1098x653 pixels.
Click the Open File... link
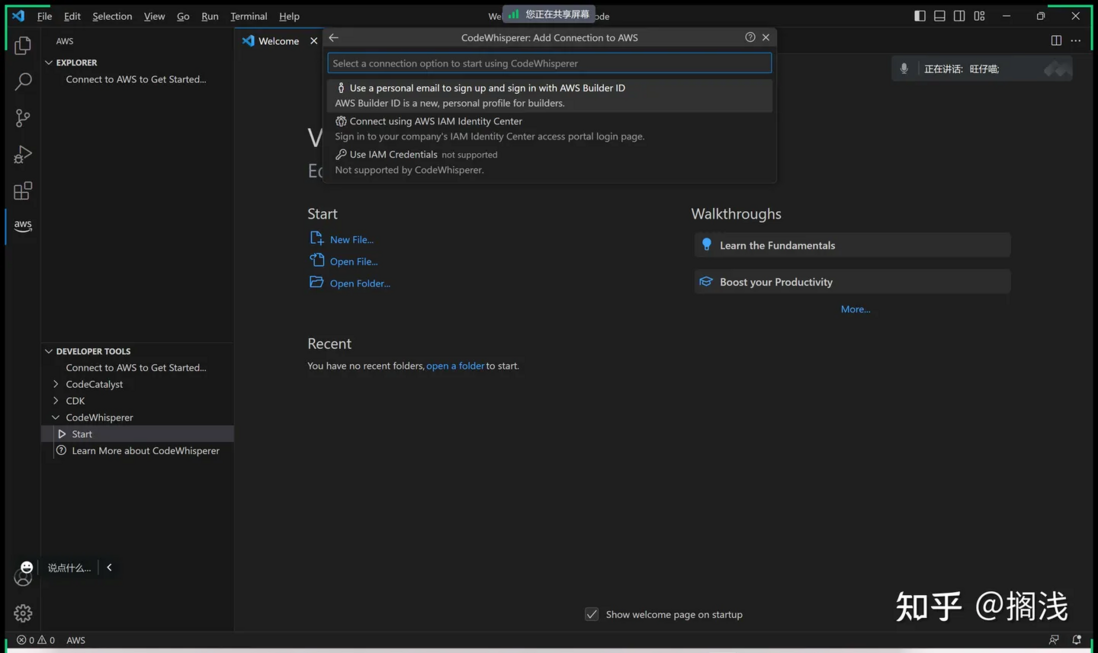click(354, 261)
